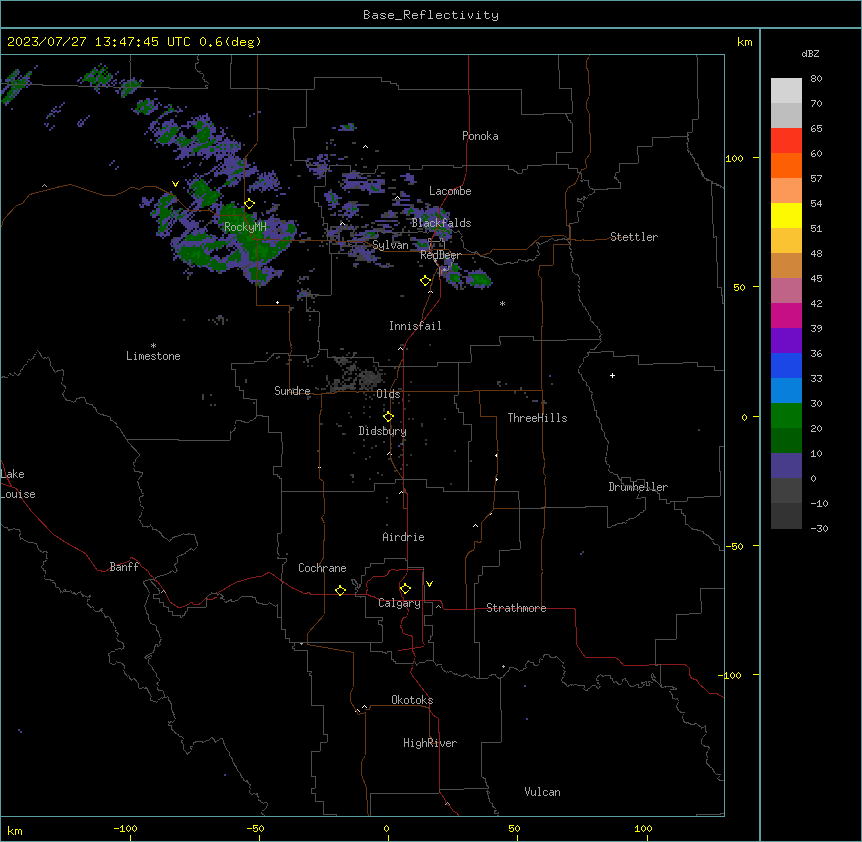
Task: Click the km label at bottom left
Action: [x=15, y=830]
